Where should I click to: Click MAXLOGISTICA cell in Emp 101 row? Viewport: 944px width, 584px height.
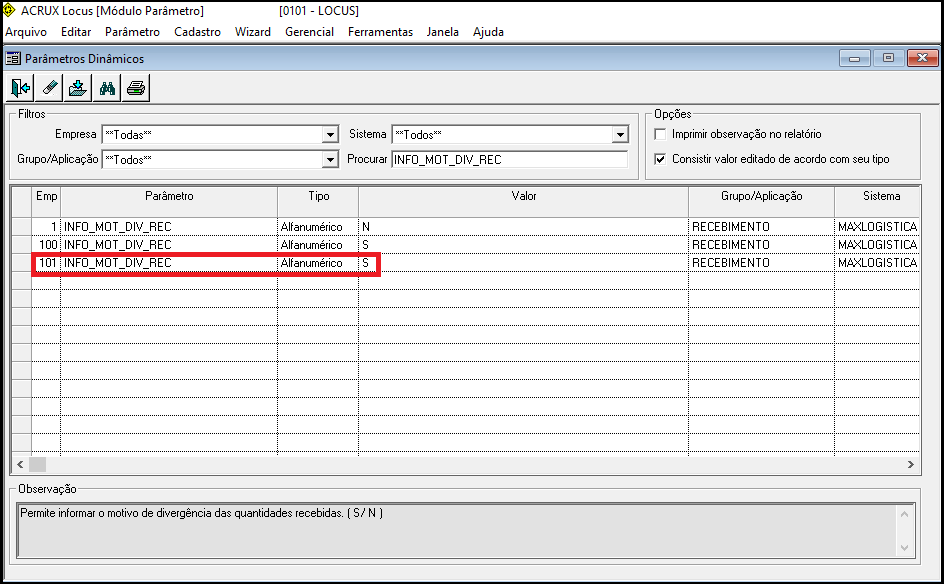click(877, 263)
